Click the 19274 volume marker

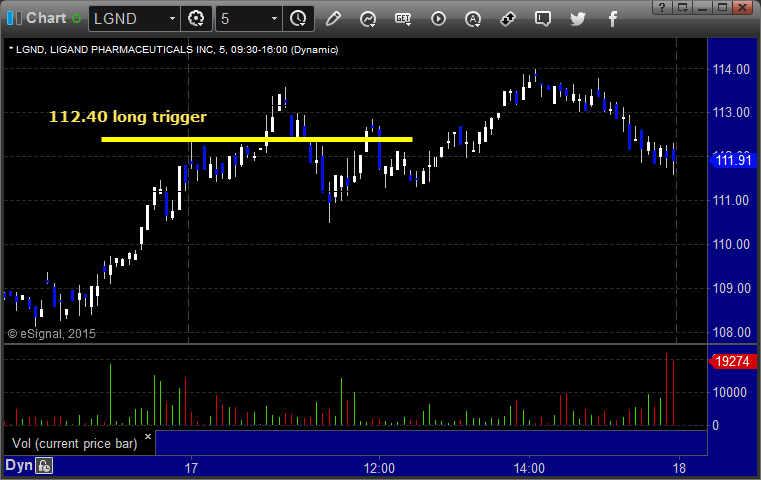click(733, 361)
